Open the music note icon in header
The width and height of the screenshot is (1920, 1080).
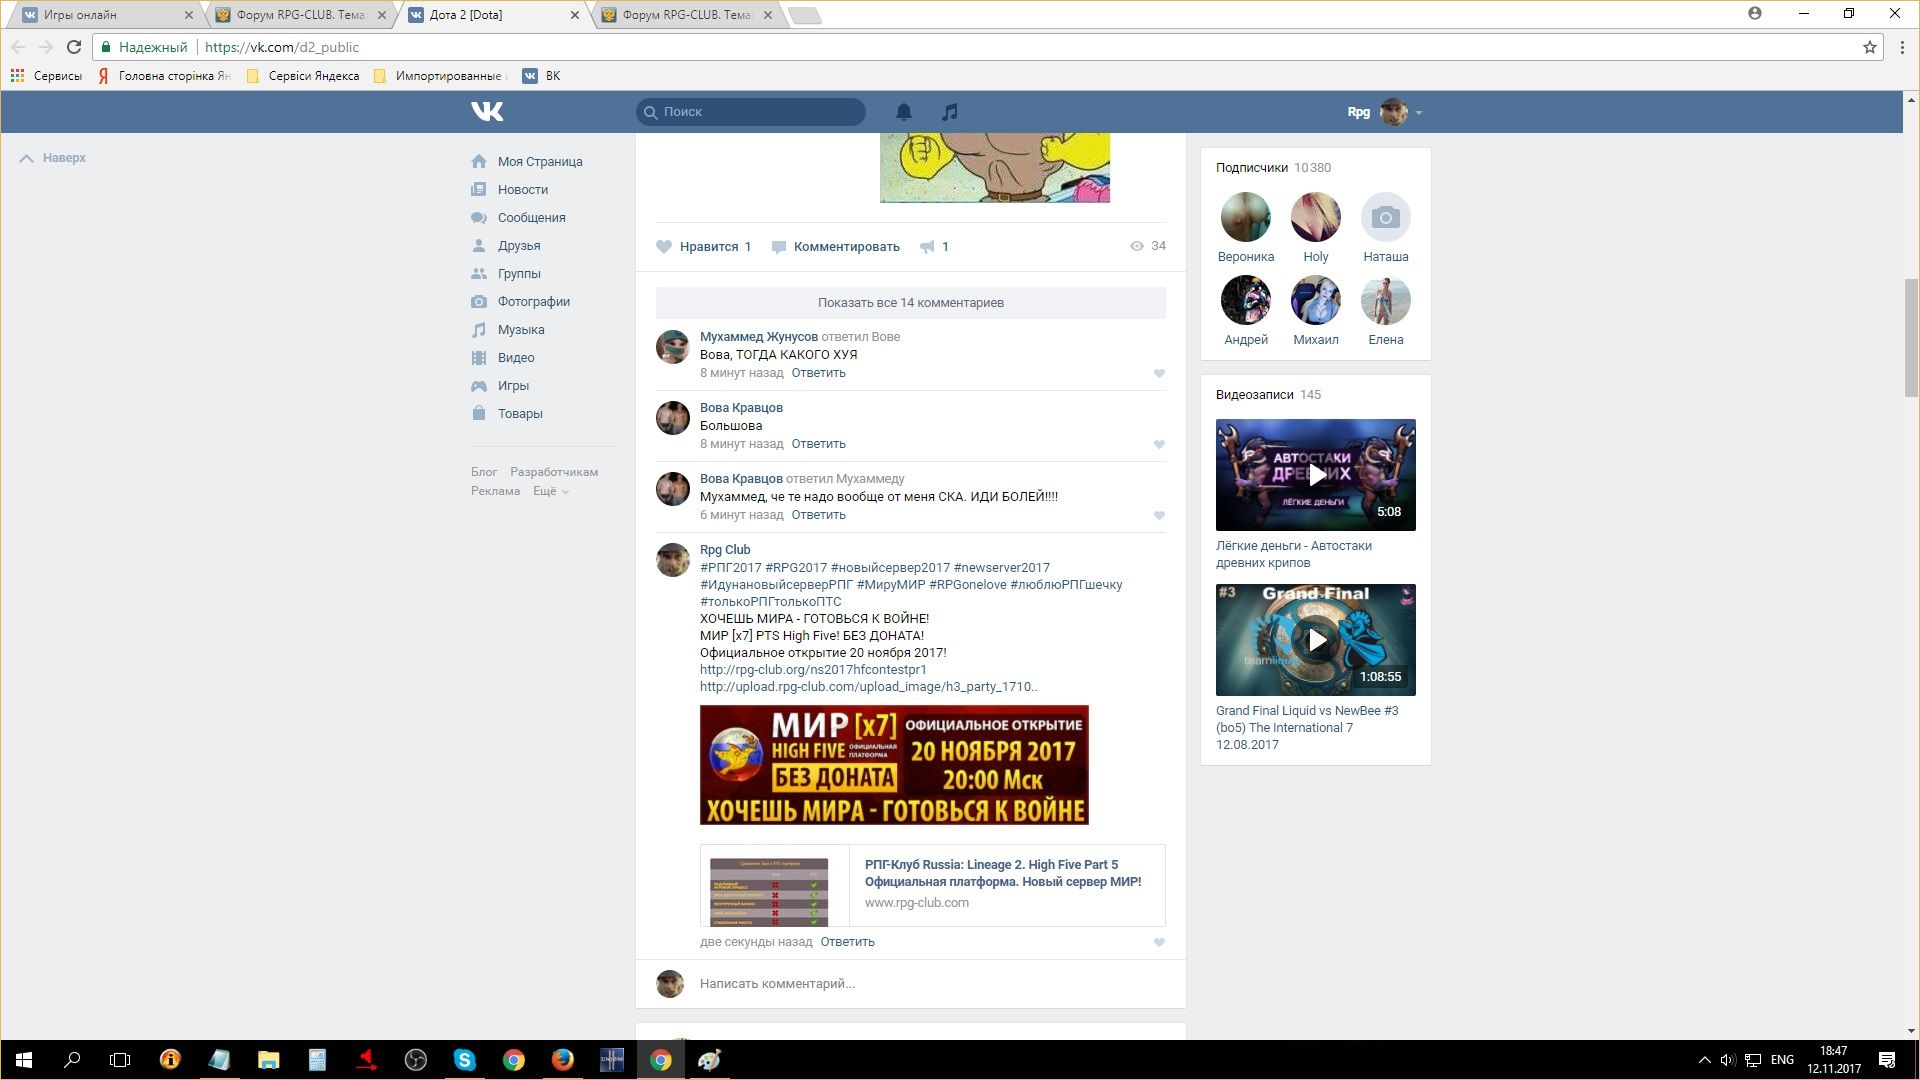[949, 112]
